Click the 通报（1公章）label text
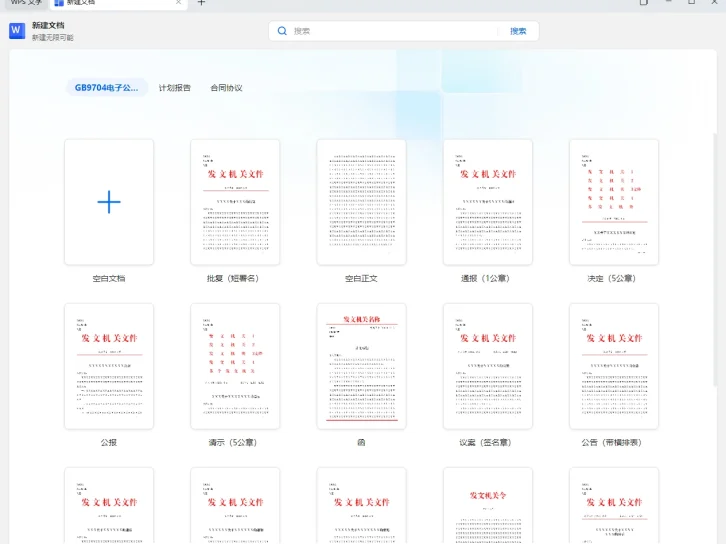726x544 pixels. point(486,278)
